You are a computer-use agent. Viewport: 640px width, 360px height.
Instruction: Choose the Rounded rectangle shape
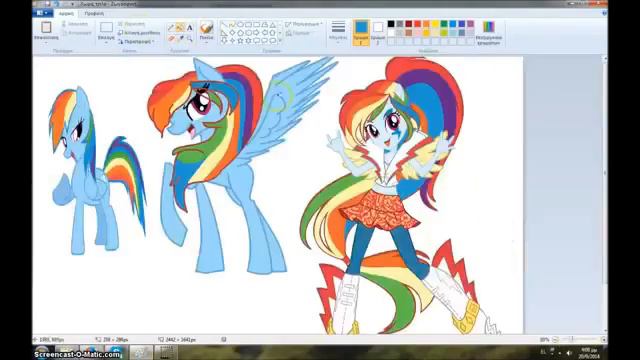coord(256,25)
